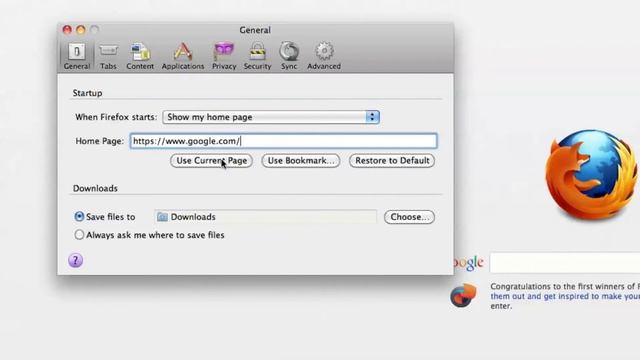Close the General preferences window

click(x=67, y=29)
